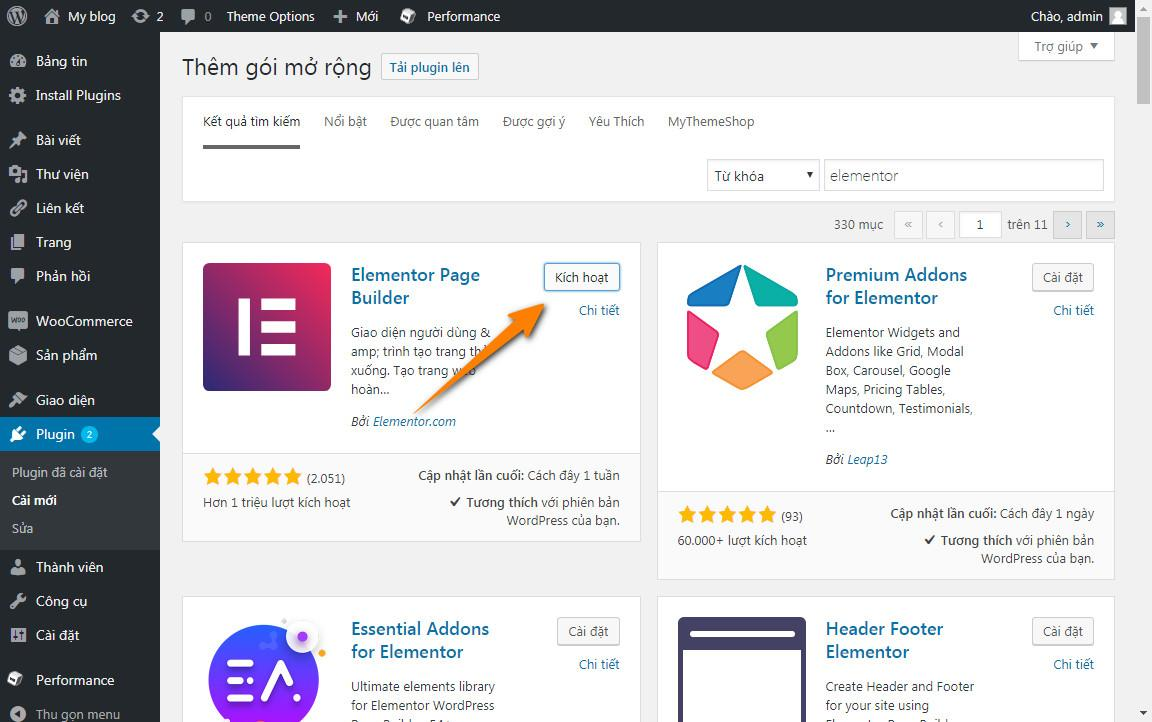Click admin avatar icon
Viewport: 1152px width, 722px height.
point(1117,16)
